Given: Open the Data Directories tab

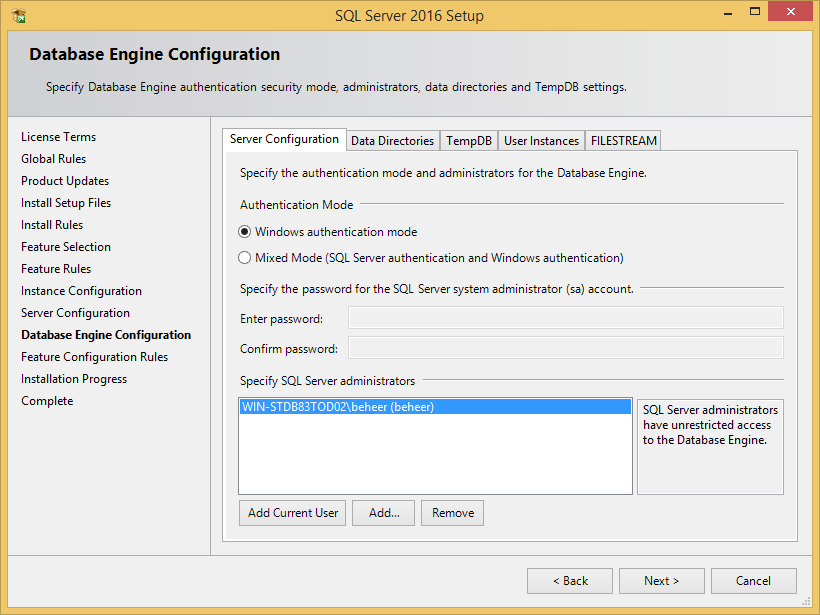Looking at the screenshot, I should [x=392, y=141].
